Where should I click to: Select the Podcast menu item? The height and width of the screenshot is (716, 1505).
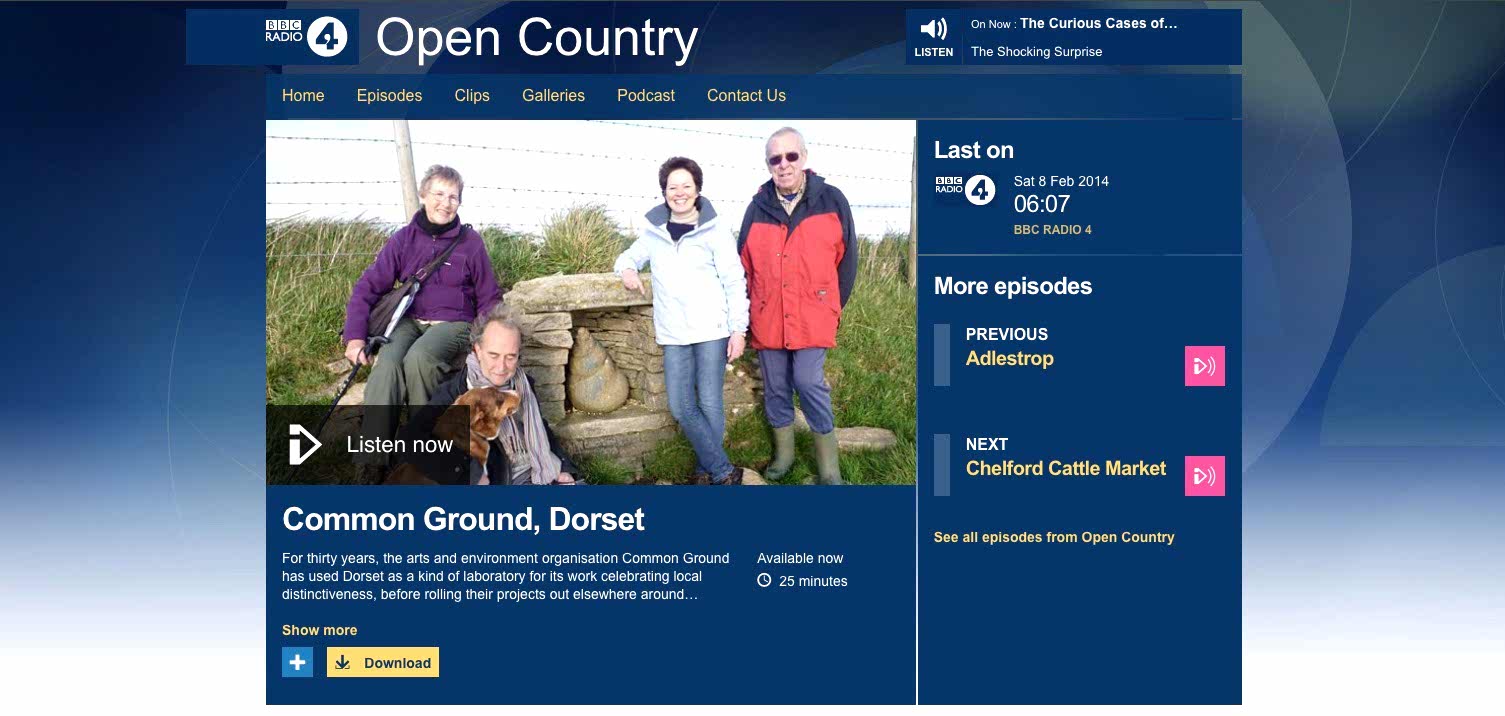coord(646,96)
